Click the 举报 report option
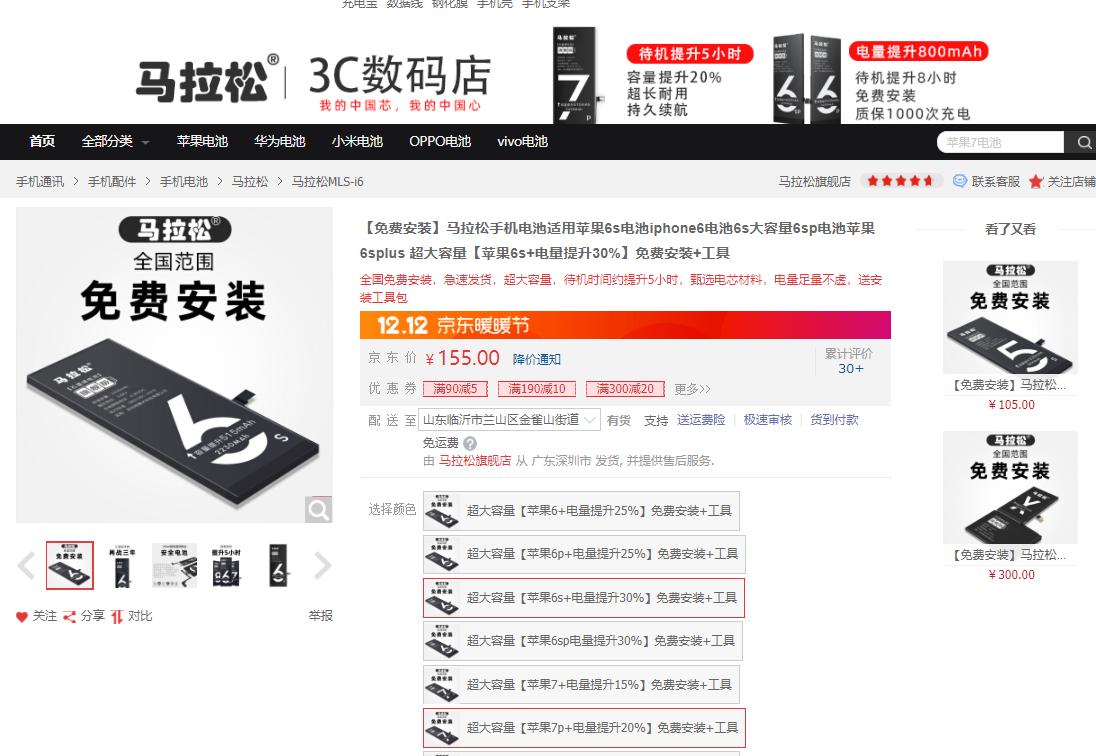 pos(321,617)
